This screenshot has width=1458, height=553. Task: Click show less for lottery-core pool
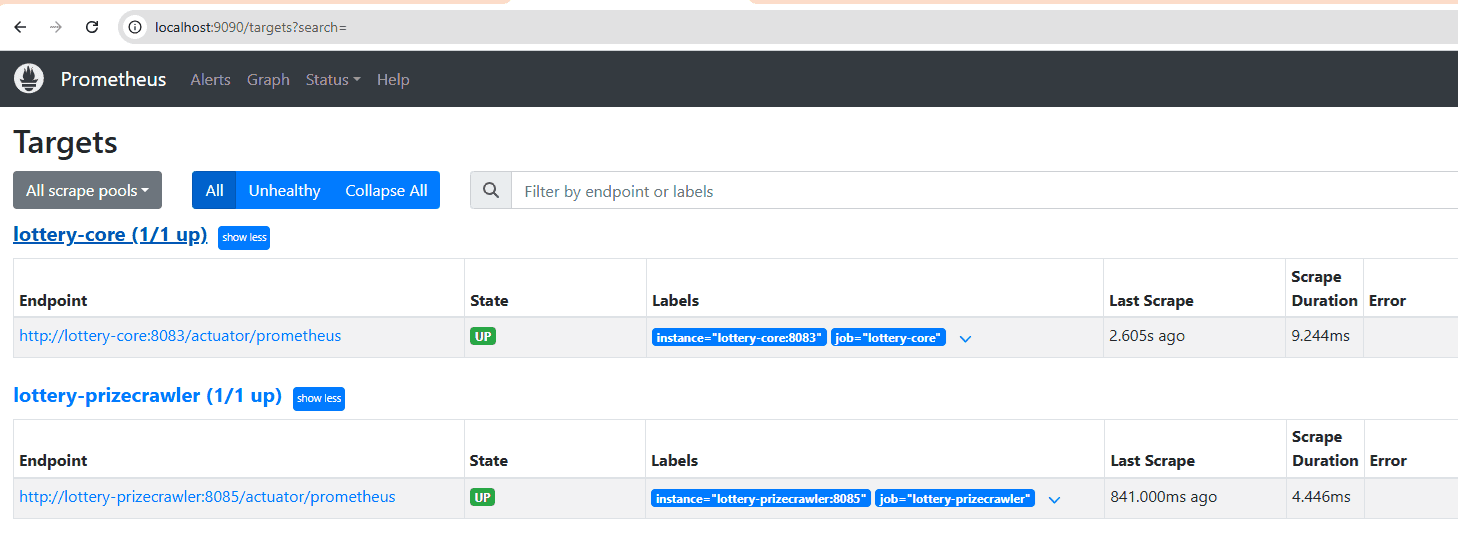click(244, 237)
